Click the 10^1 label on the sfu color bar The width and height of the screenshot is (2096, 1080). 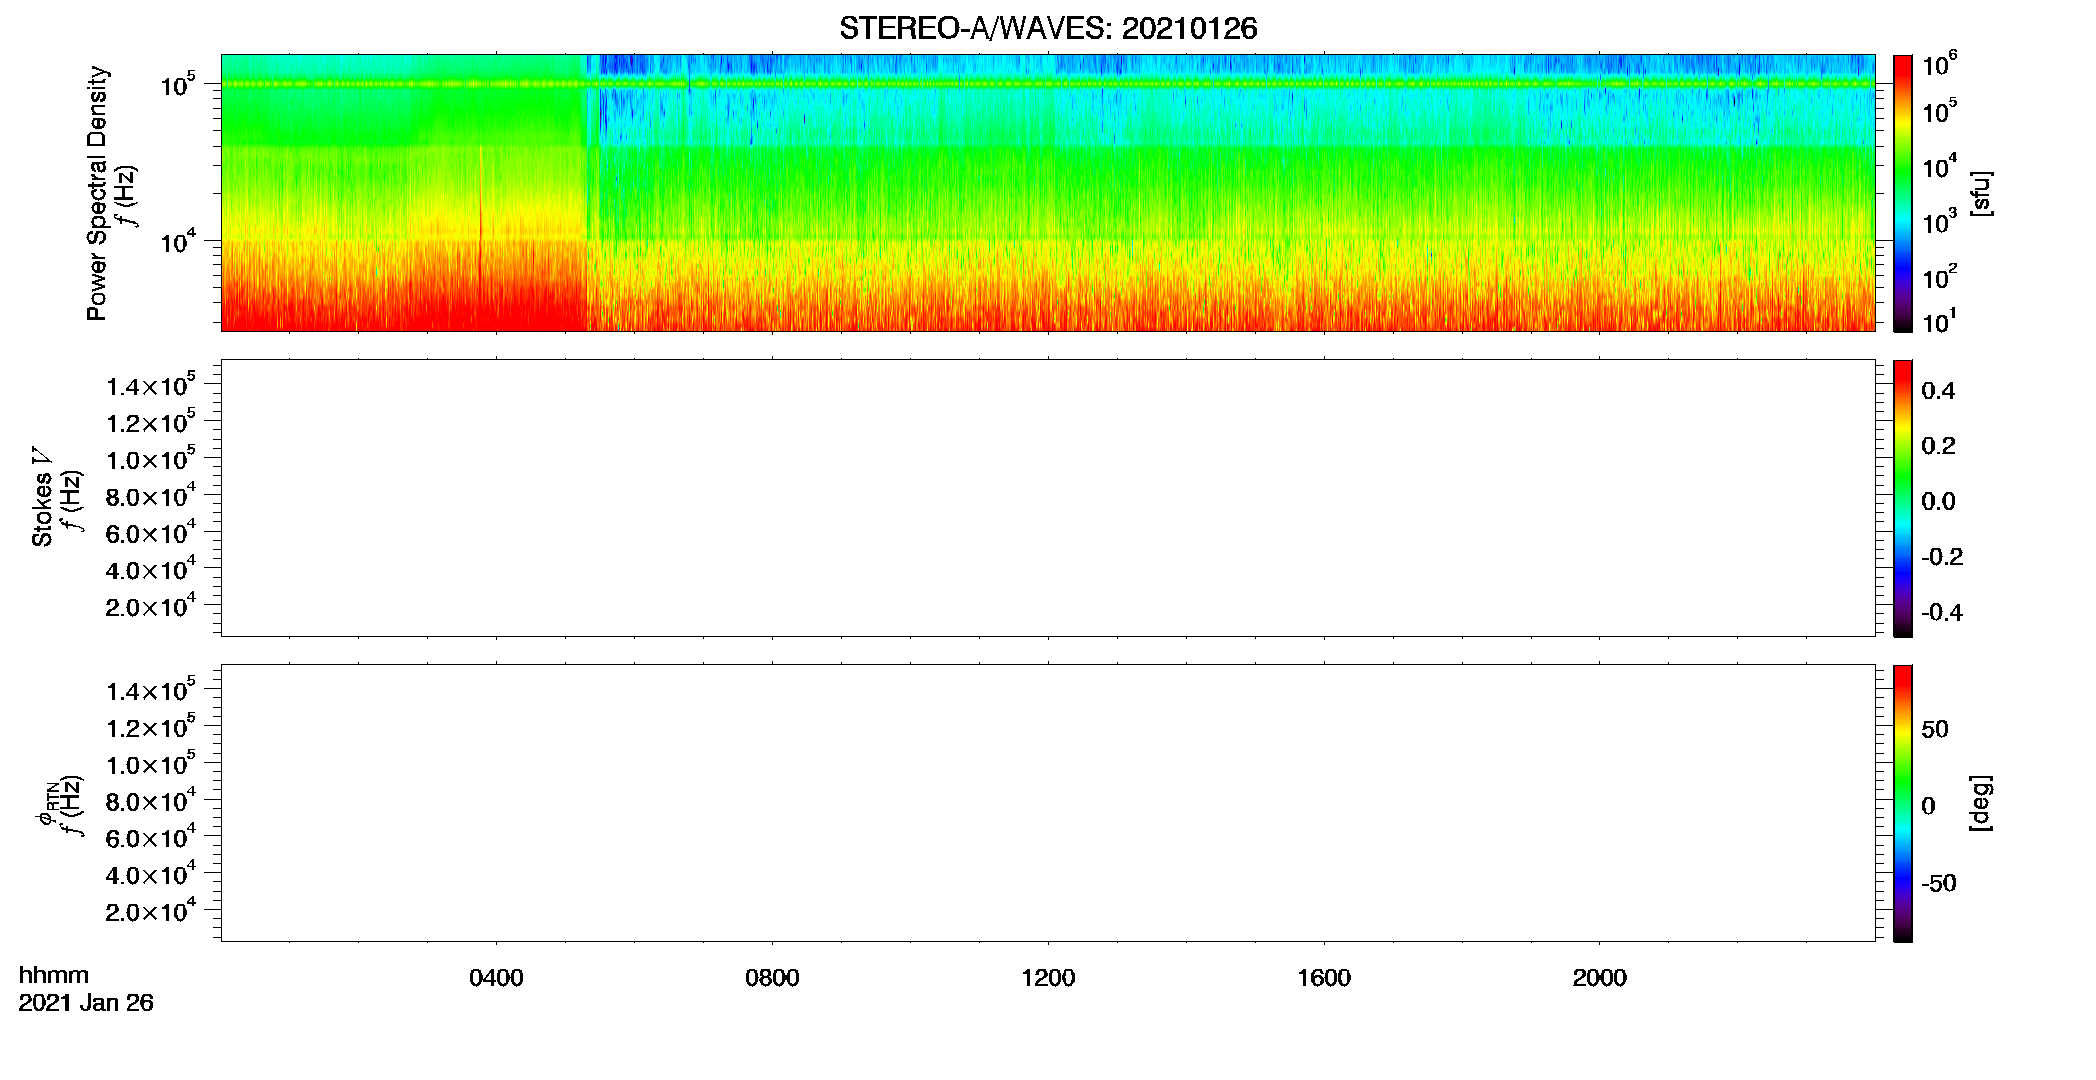[x=1940, y=322]
